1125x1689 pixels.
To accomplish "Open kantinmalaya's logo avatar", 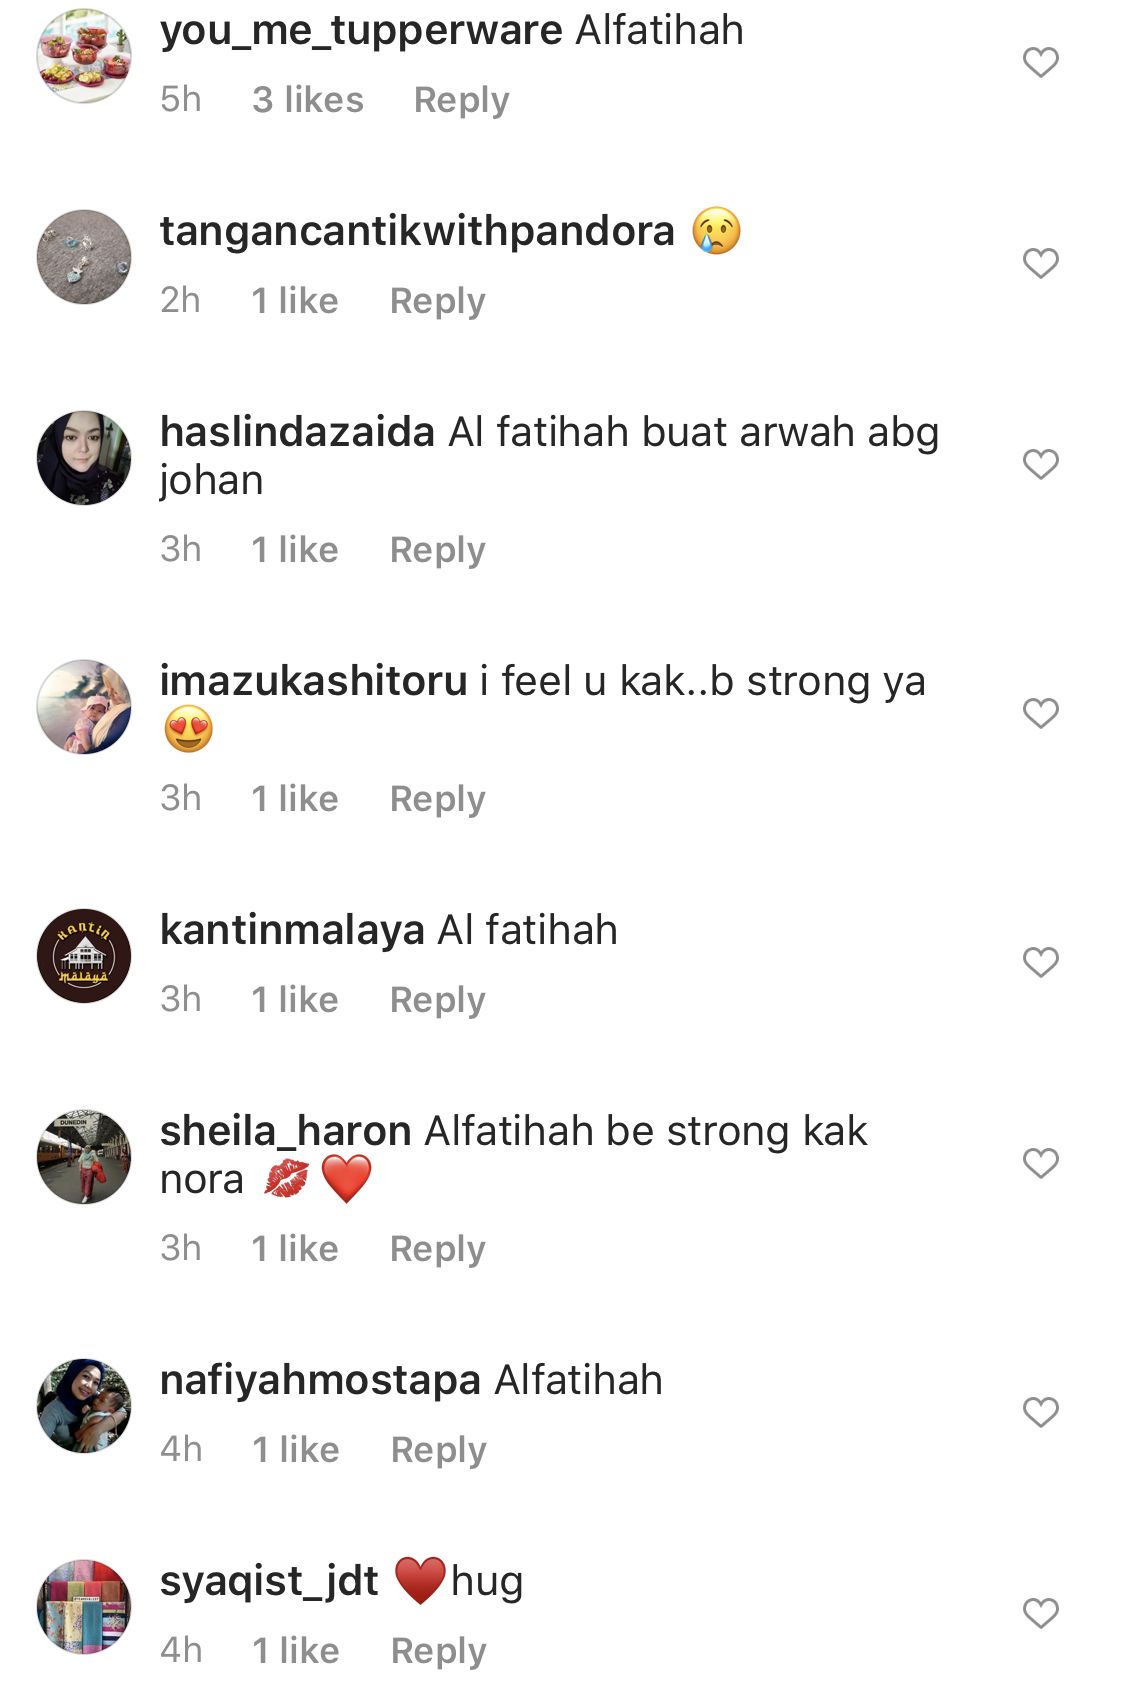I will (84, 956).
